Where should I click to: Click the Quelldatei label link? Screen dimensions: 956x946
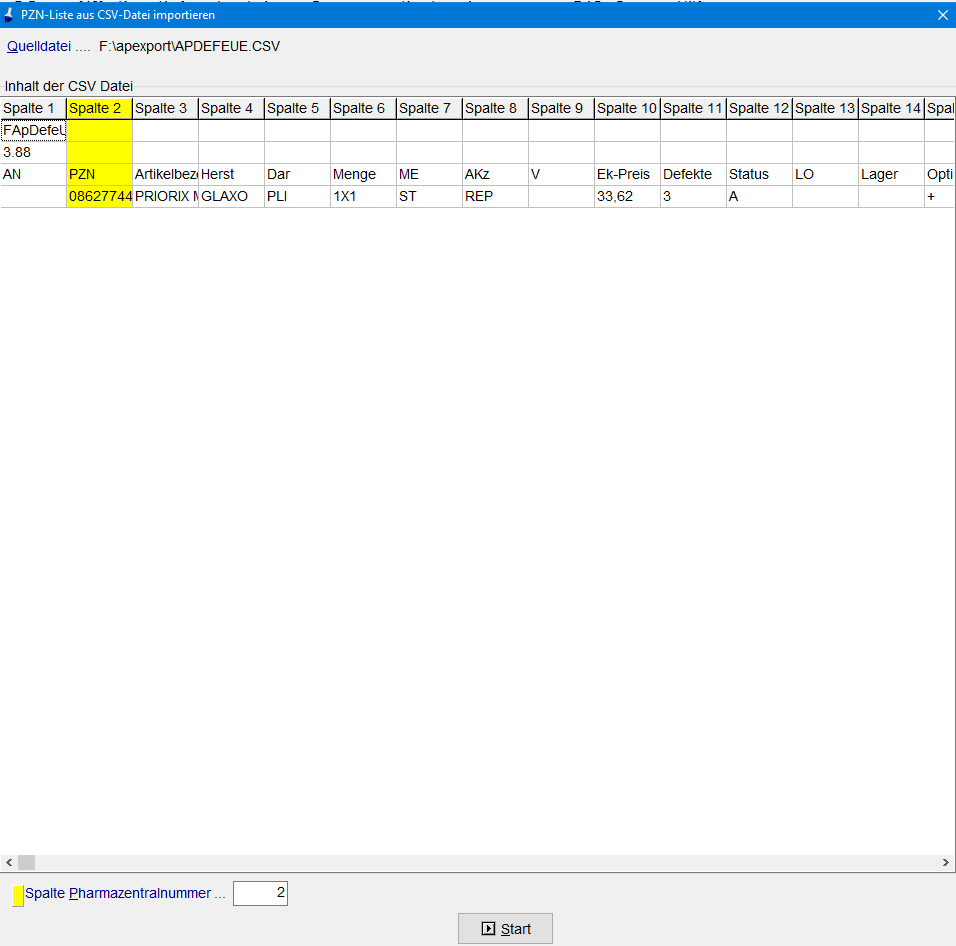click(39, 46)
